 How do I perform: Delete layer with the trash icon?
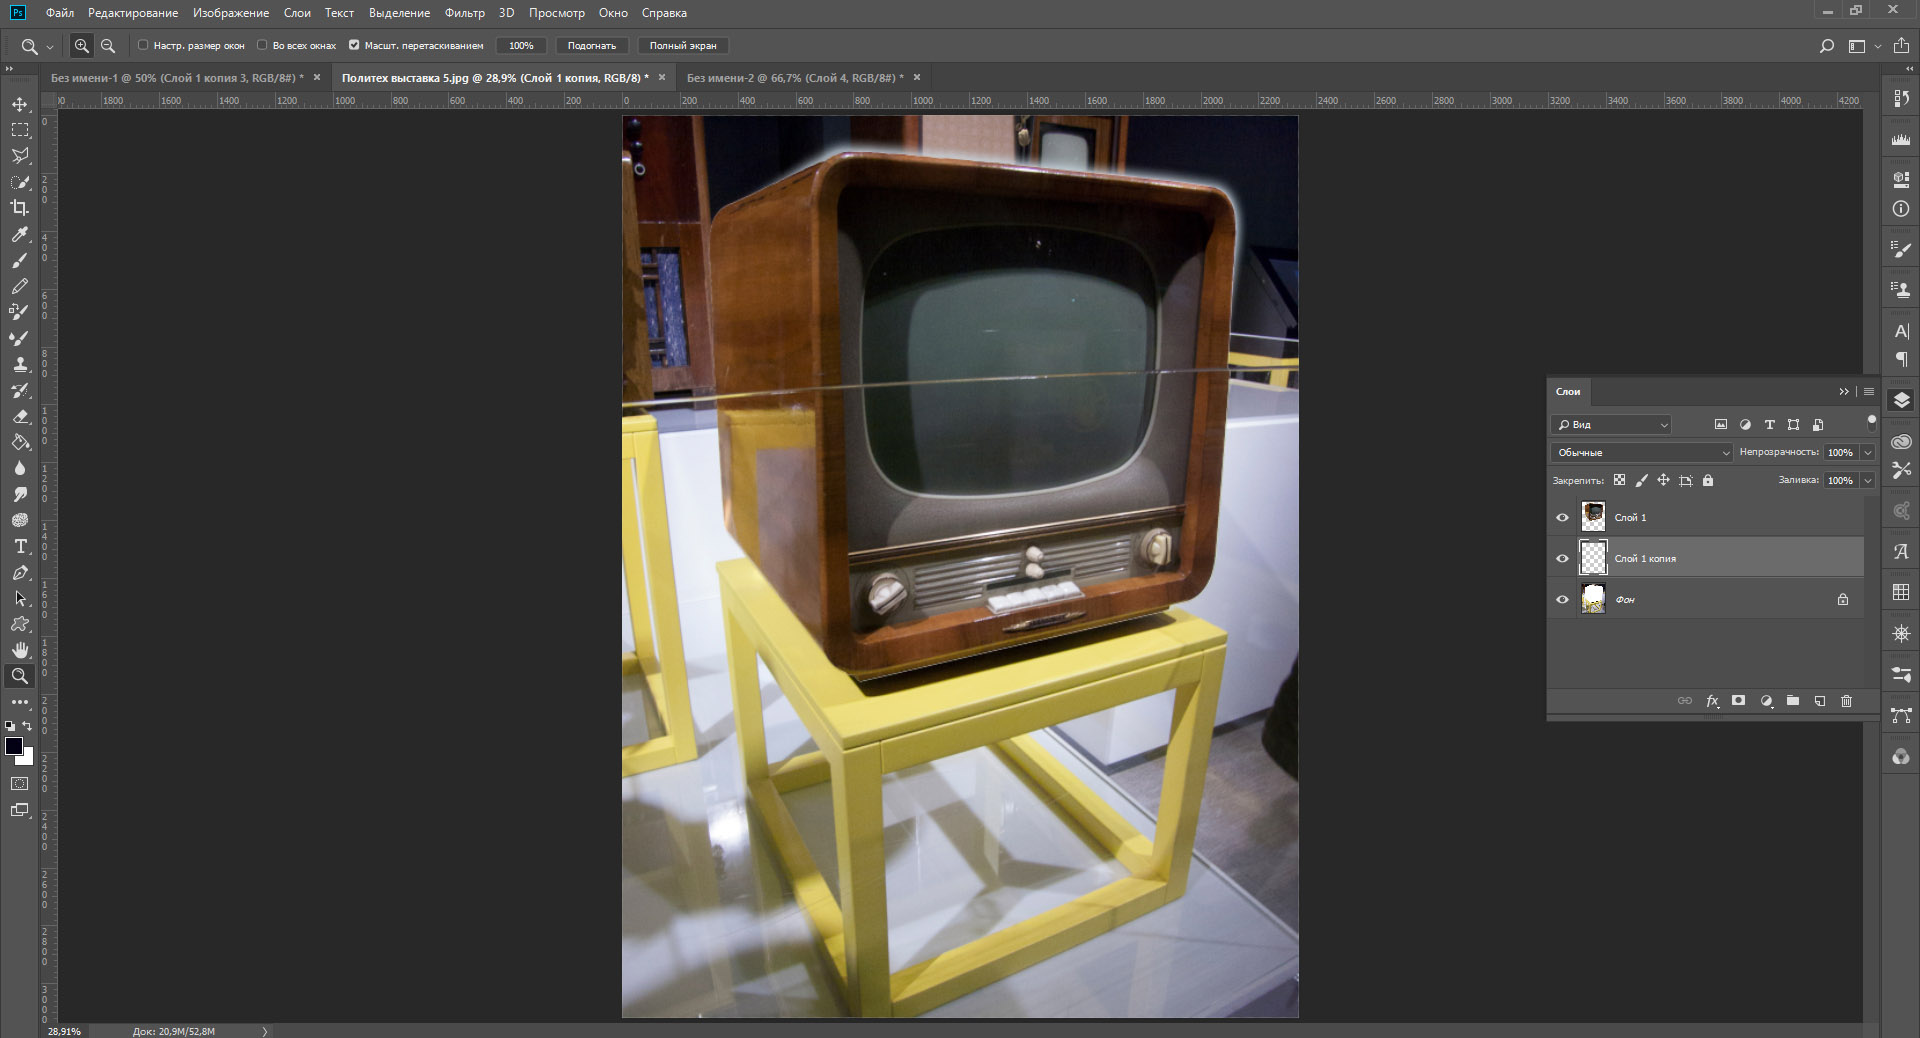[x=1847, y=701]
